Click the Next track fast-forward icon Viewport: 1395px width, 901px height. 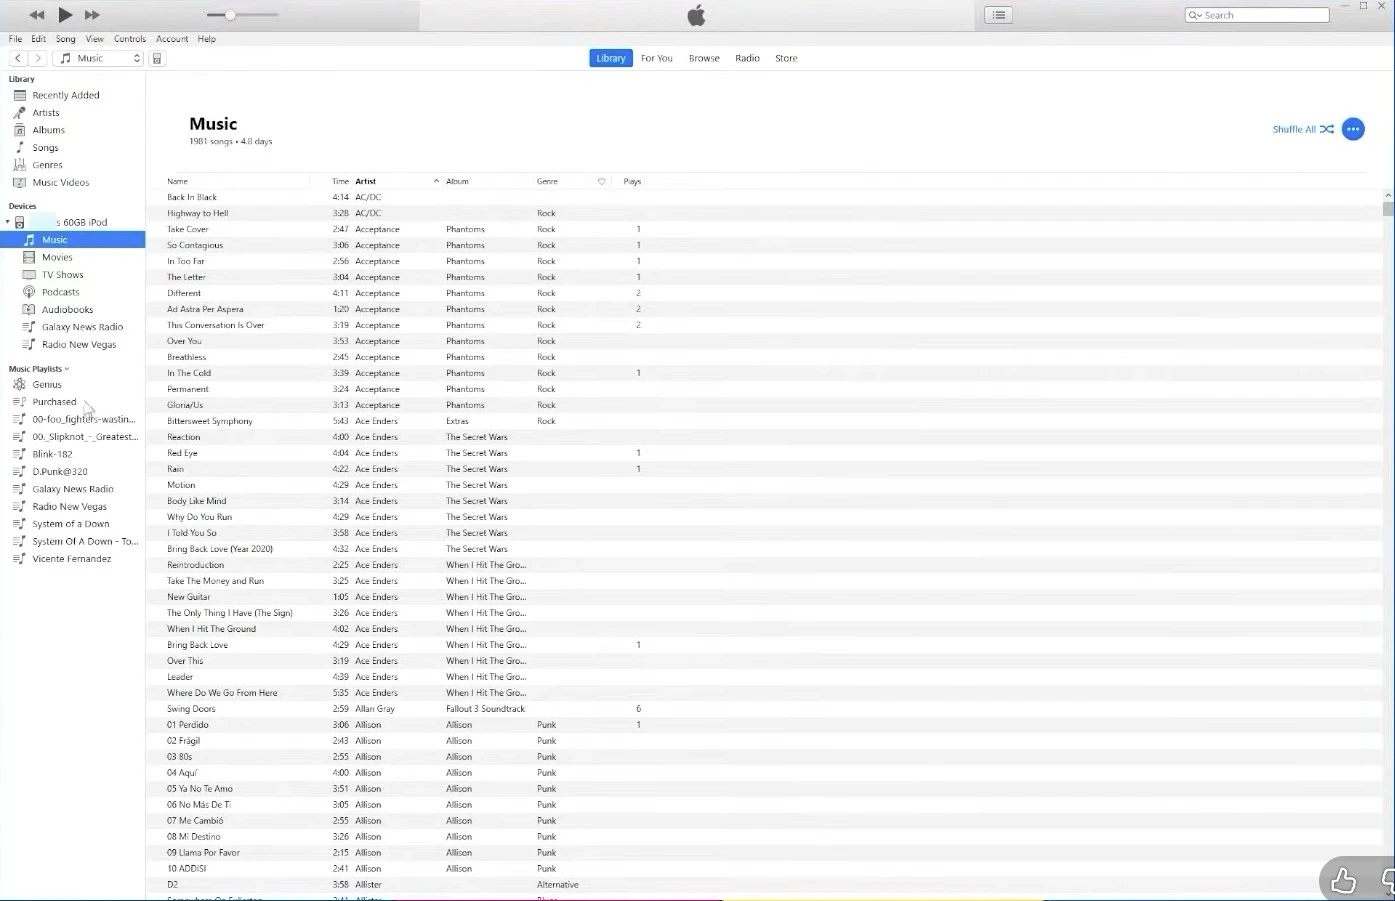coord(92,15)
